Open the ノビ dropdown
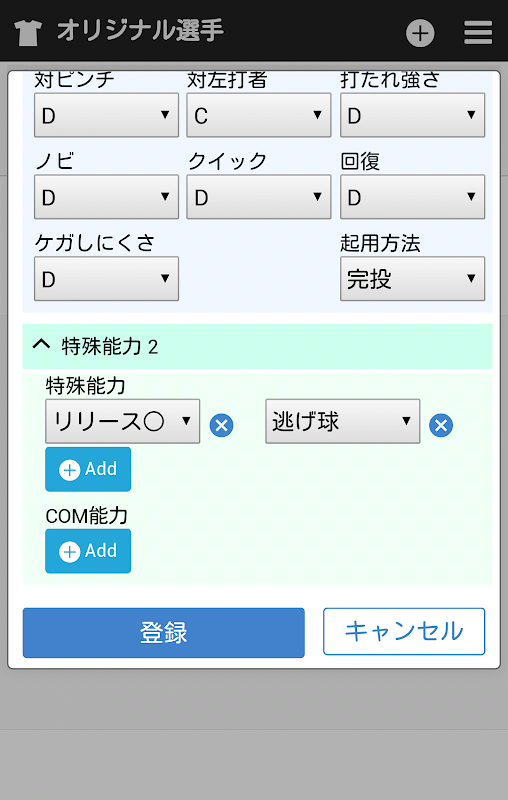Viewport: 508px width, 800px height. point(106,197)
